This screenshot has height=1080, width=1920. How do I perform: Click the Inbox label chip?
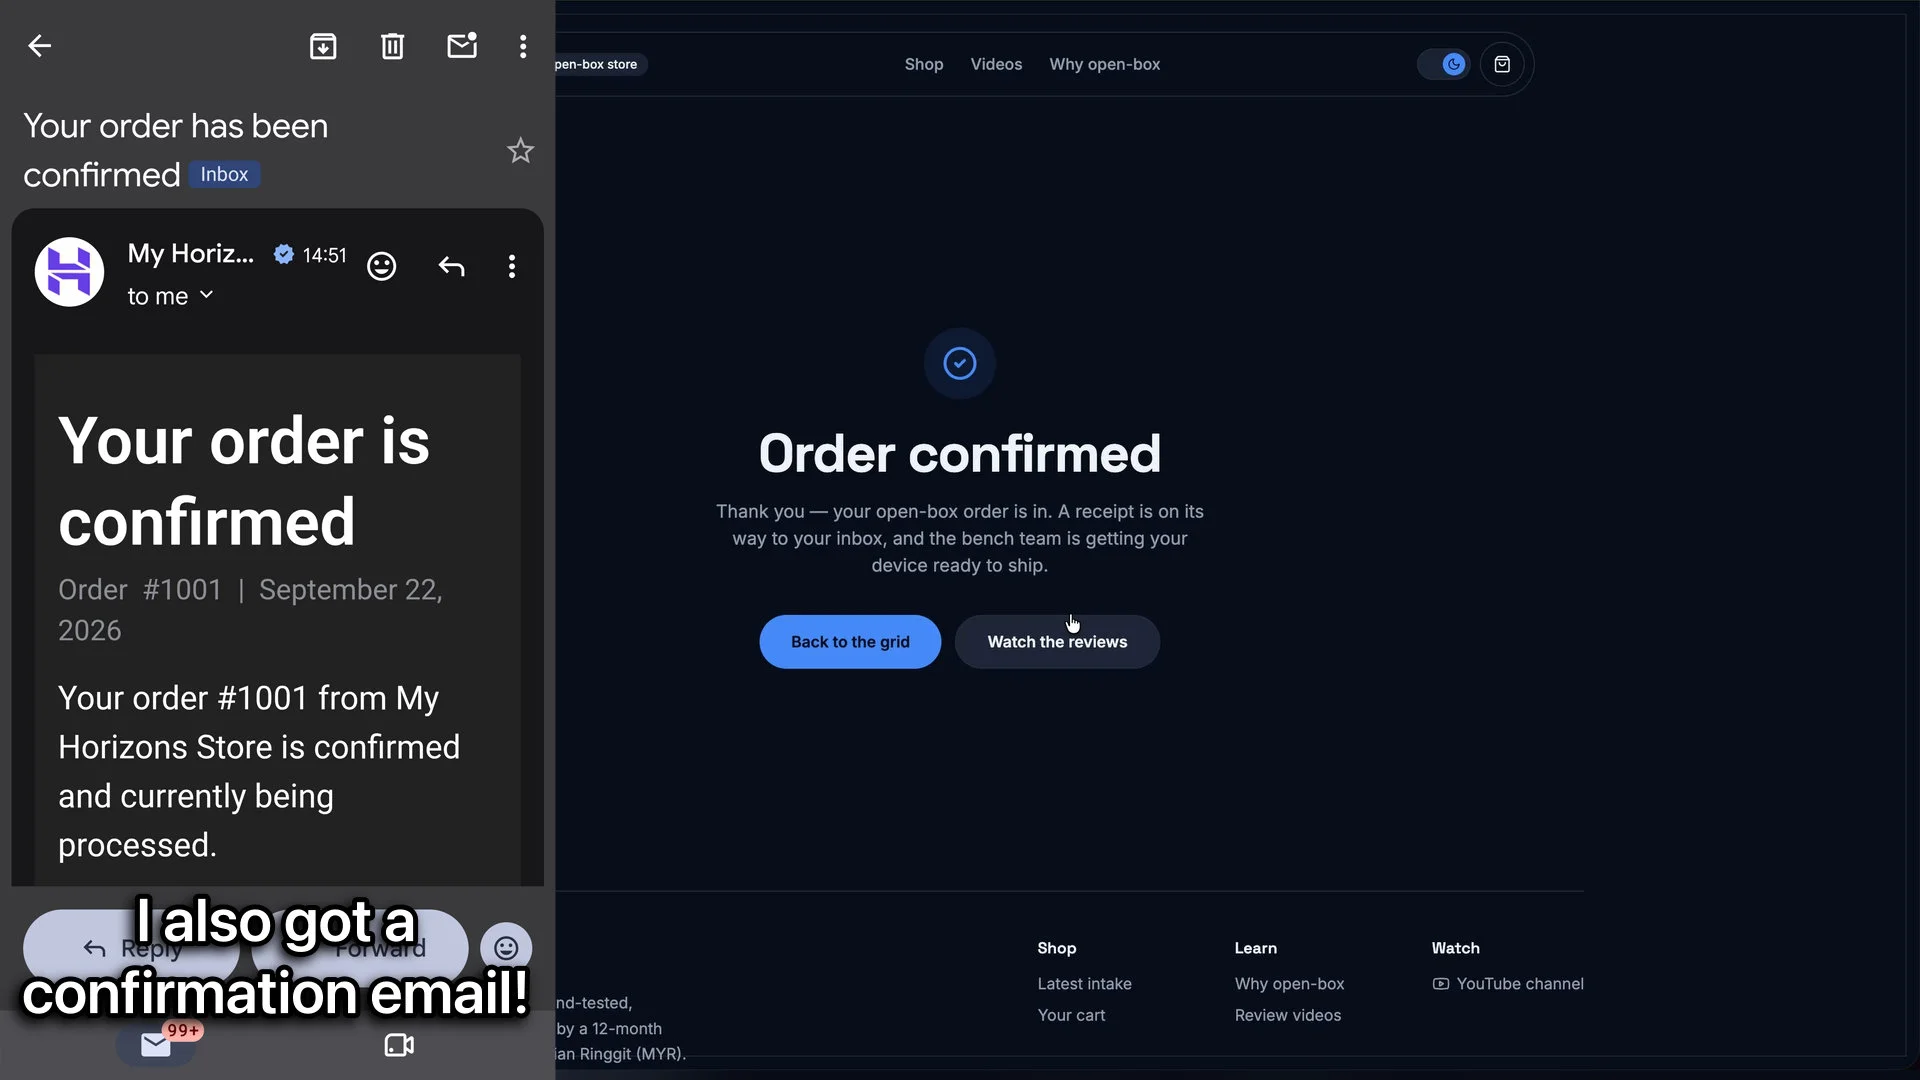click(224, 174)
